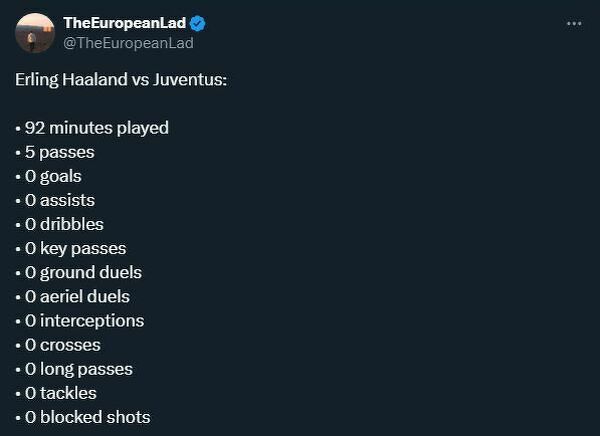Image resolution: width=600 pixels, height=436 pixels.
Task: Click the "92 minutes played" line
Action: (x=96, y=128)
